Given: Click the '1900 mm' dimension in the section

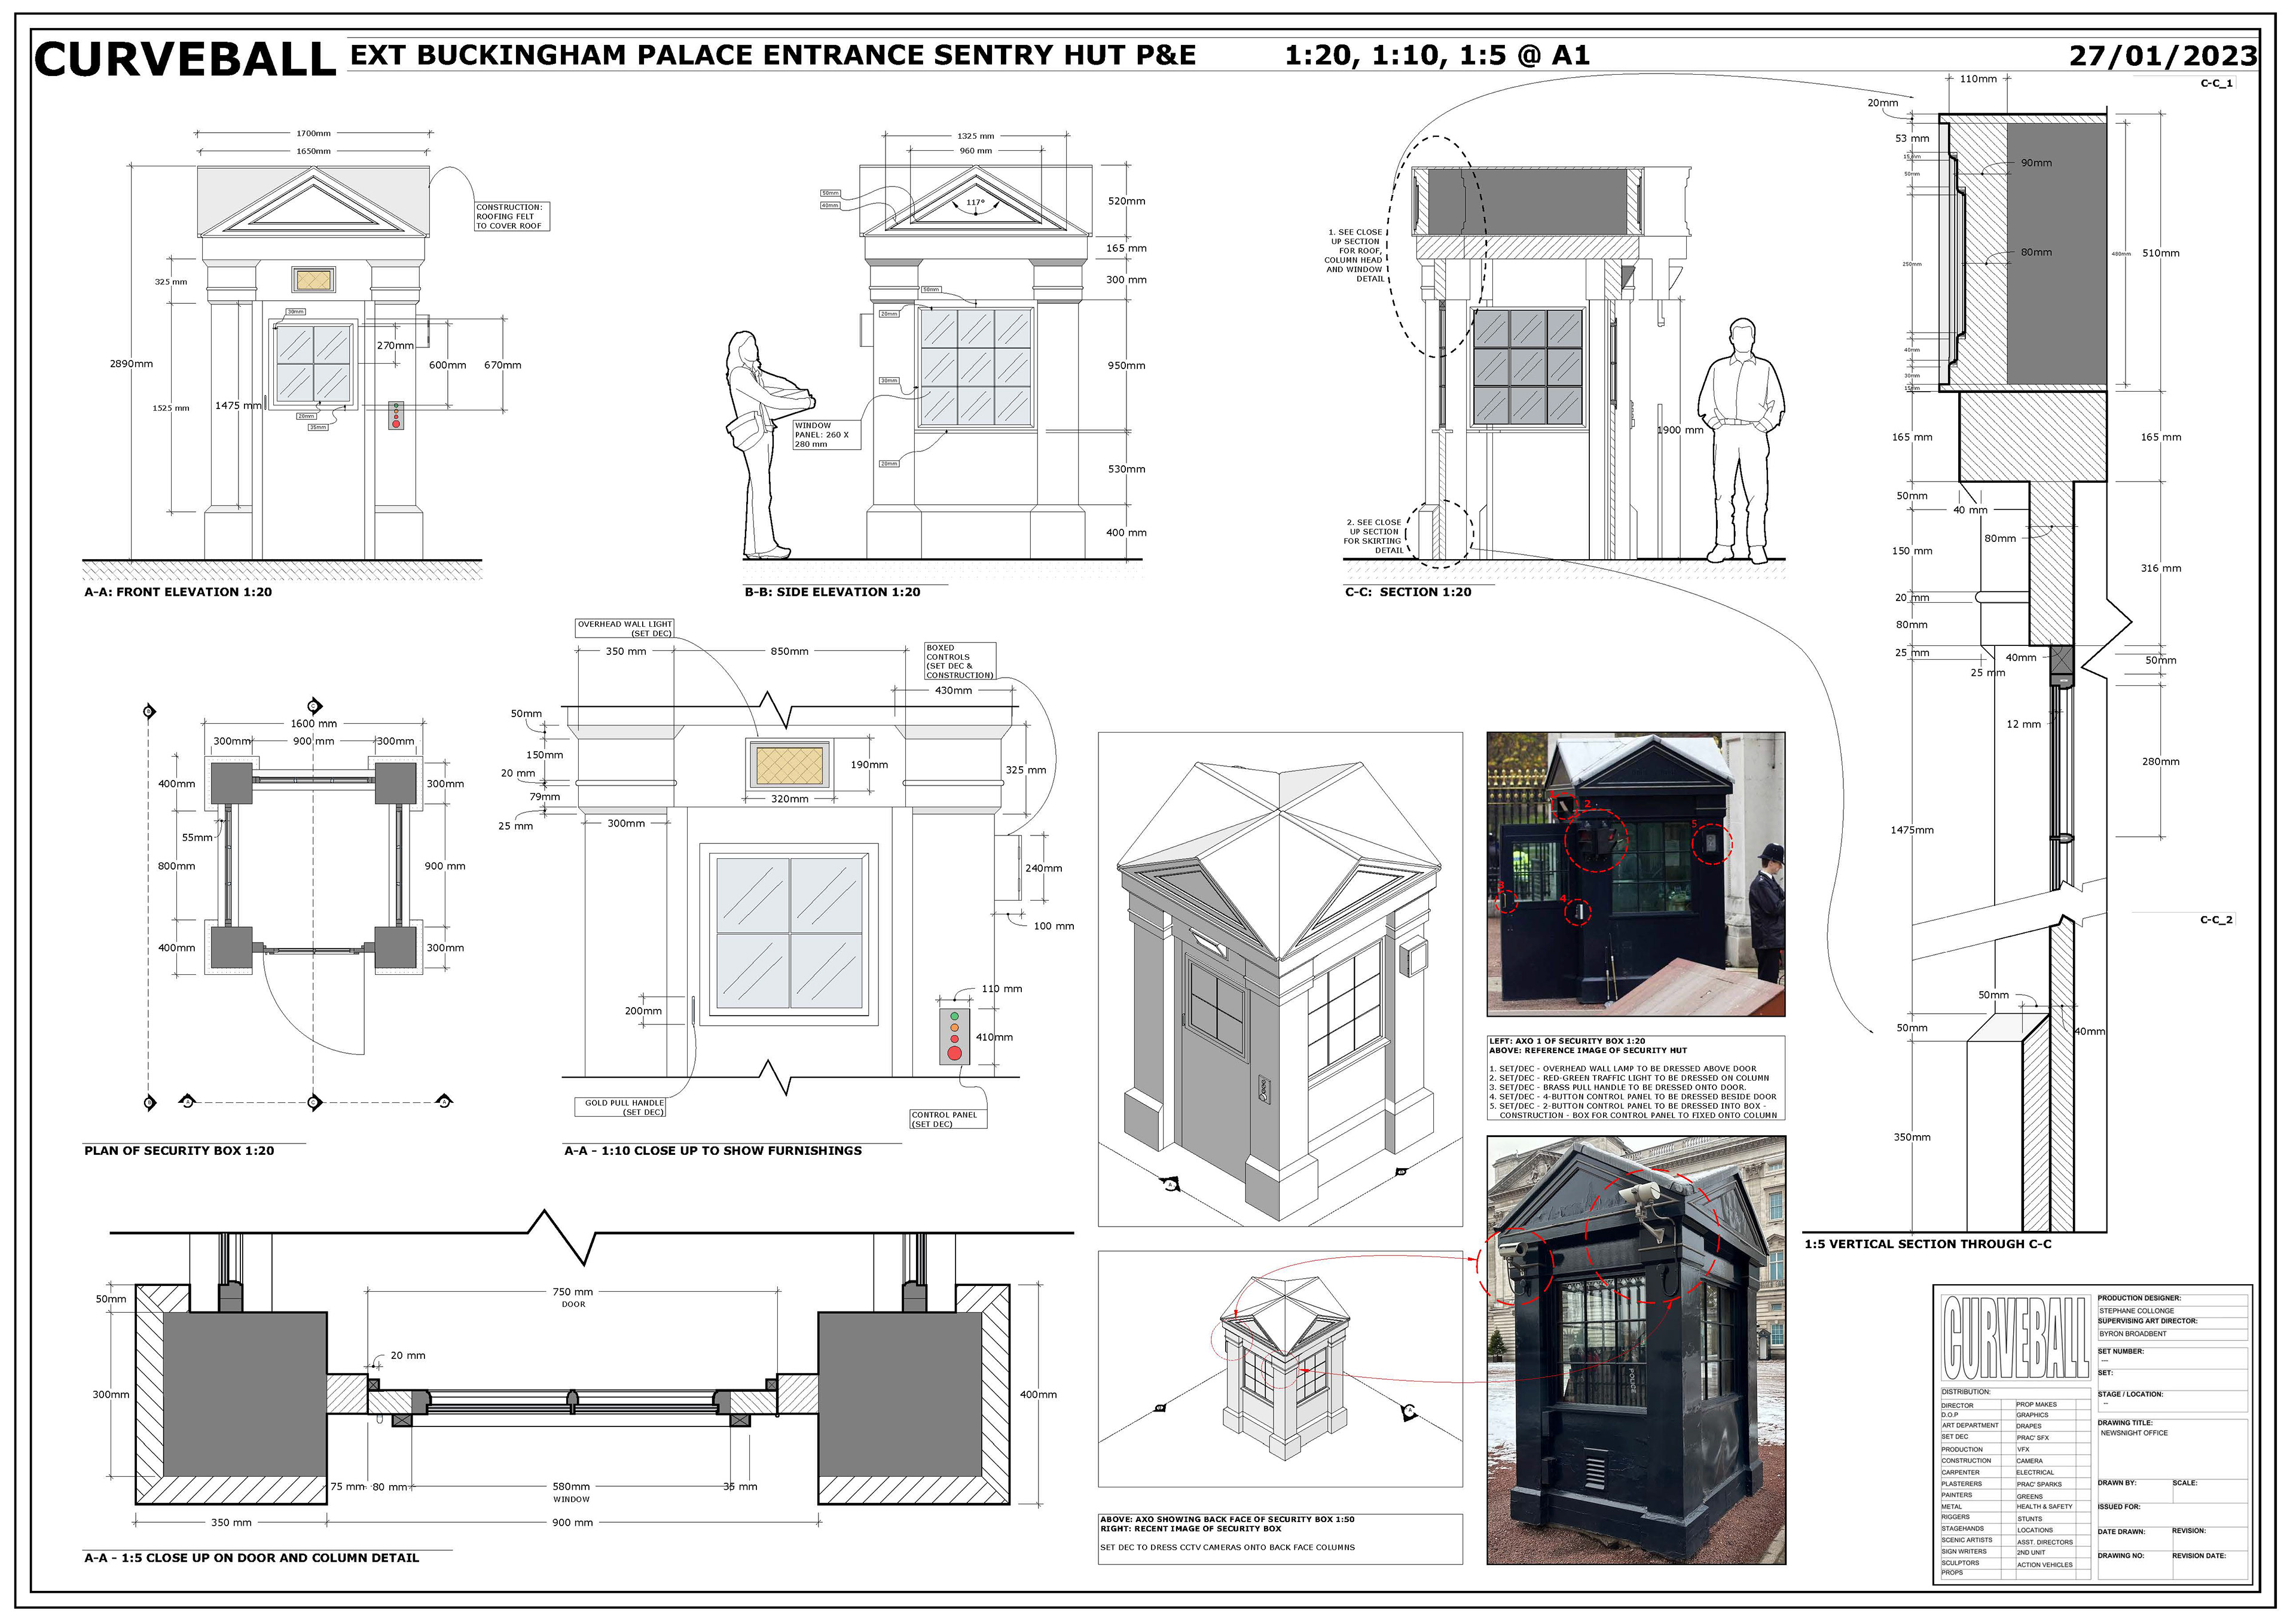Looking at the screenshot, I should [1680, 430].
